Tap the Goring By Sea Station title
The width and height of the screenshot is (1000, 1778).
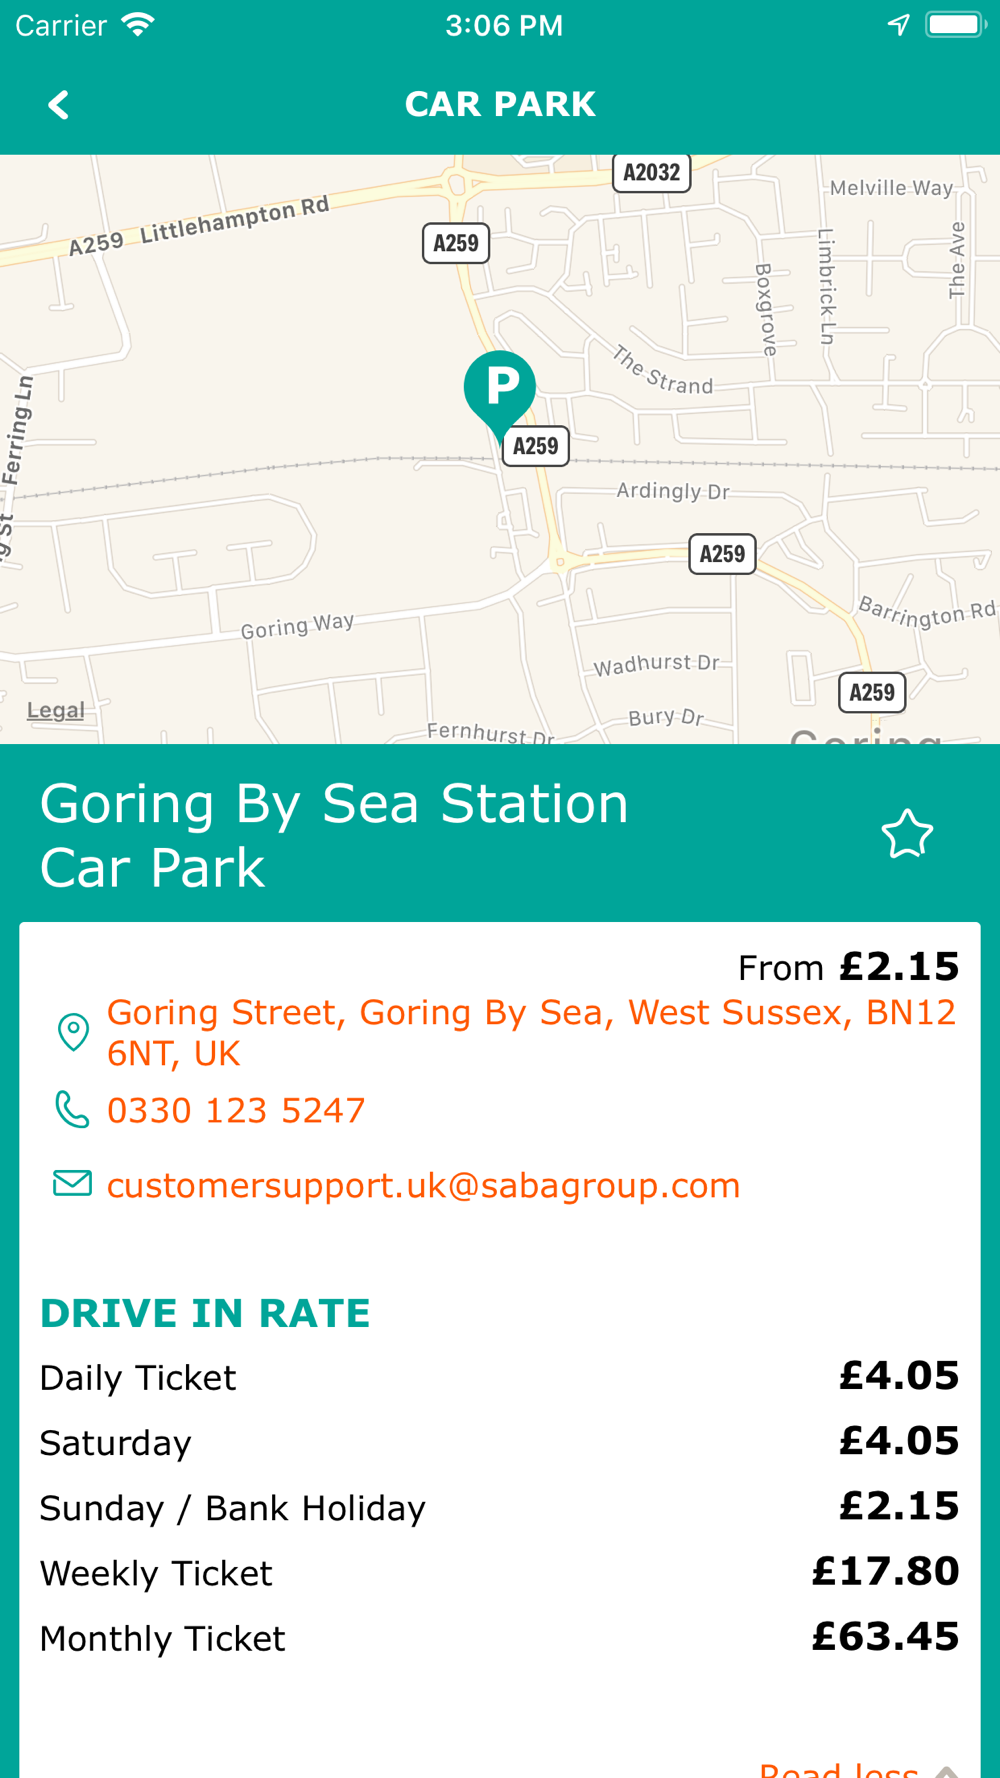coord(335,835)
